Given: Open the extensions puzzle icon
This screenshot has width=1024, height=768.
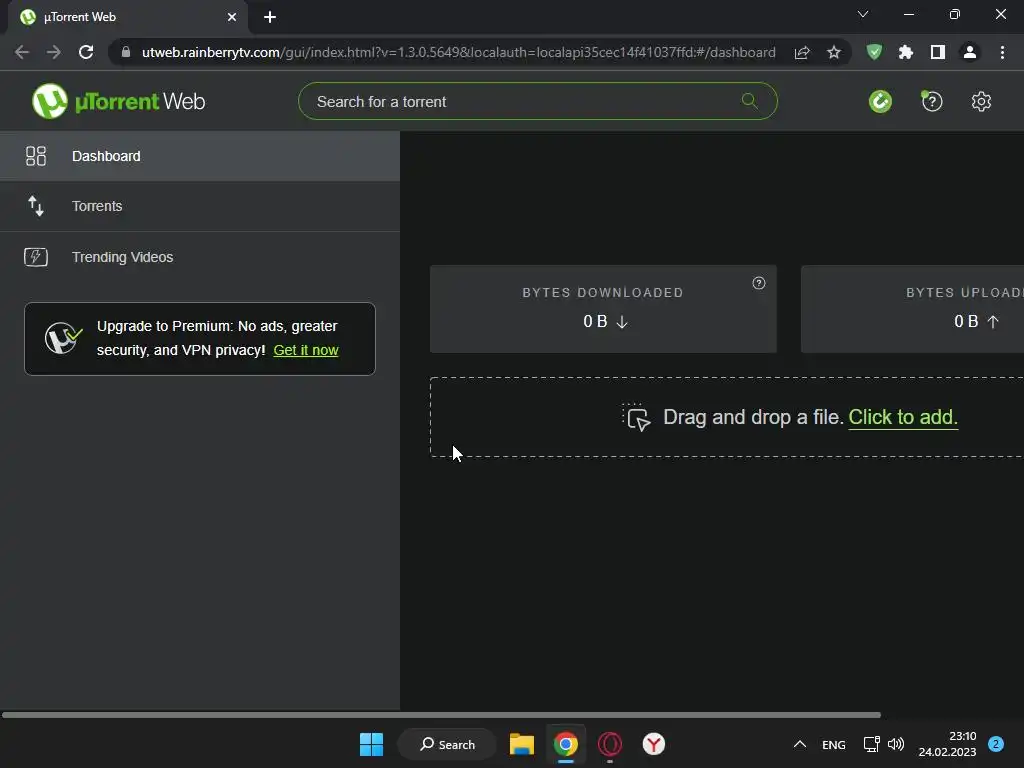Looking at the screenshot, I should click(x=906, y=52).
